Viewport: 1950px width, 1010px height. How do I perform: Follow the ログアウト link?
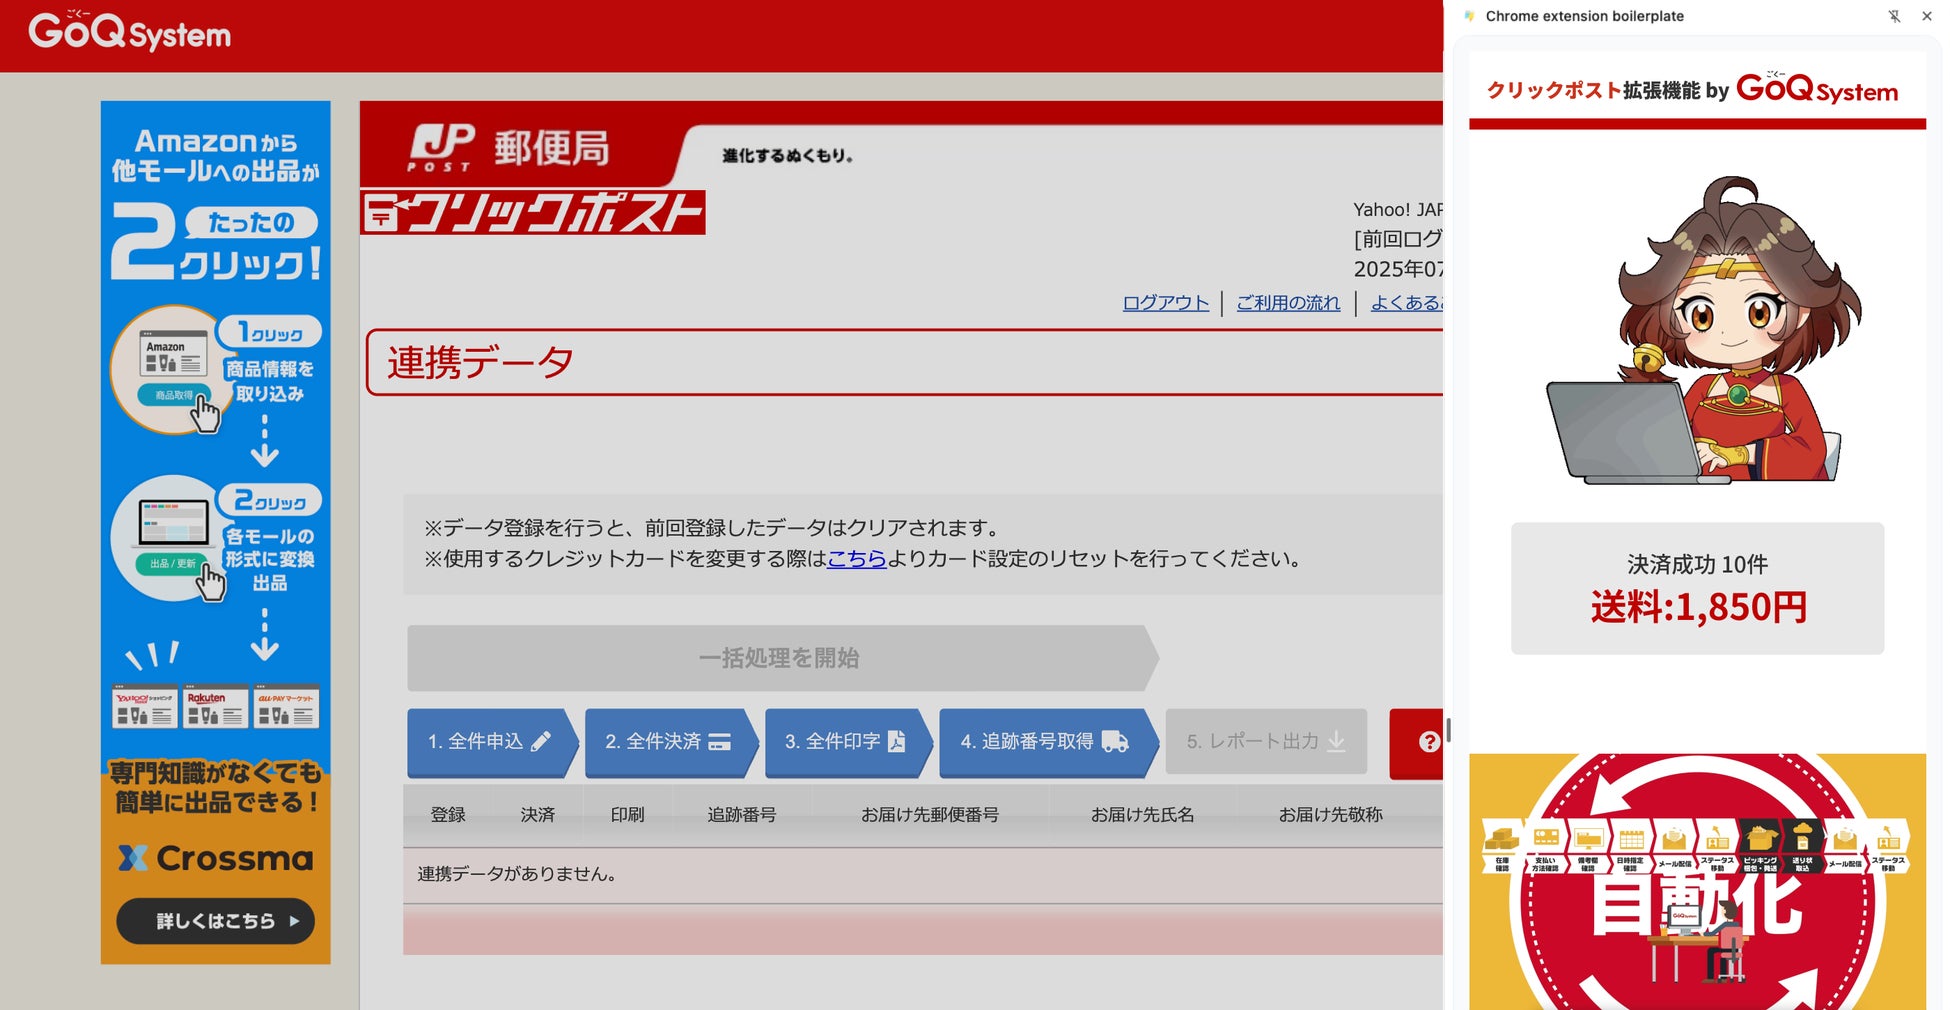pos(1165,303)
